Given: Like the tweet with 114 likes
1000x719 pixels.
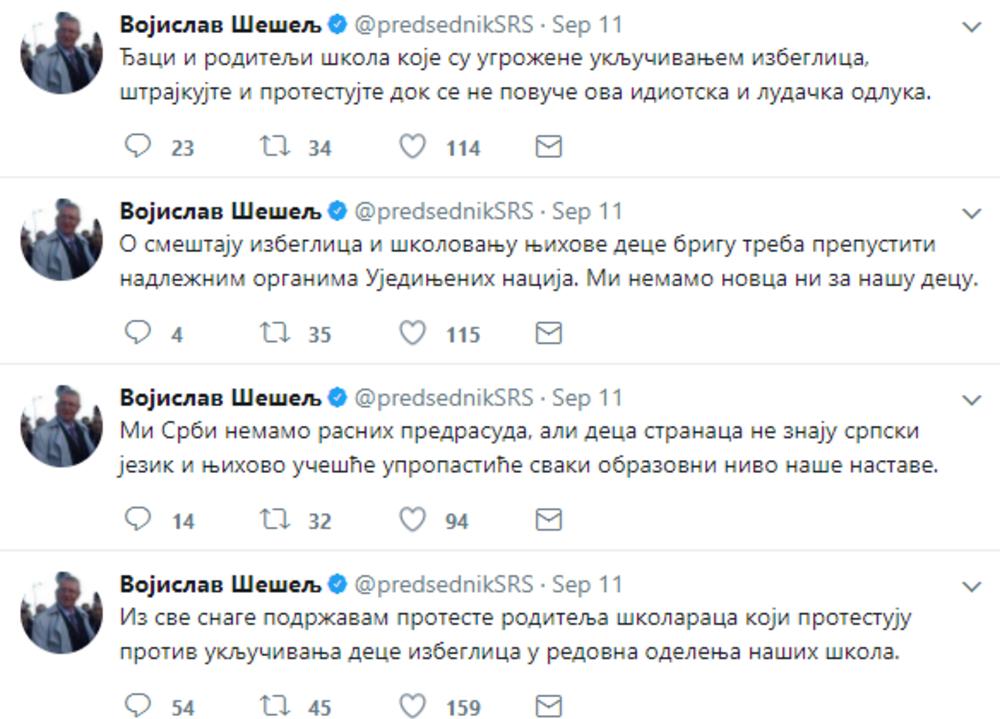Looking at the screenshot, I should pyautogui.click(x=412, y=147).
